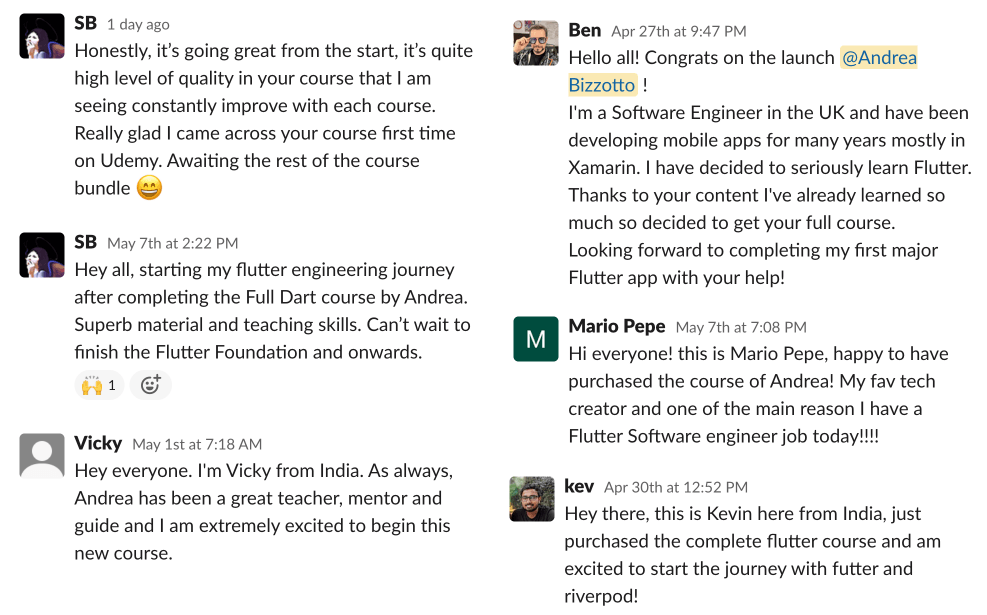Click SB's profile avatar on the first message
Image resolution: width=987 pixels, height=615 pixels.
coord(41,33)
